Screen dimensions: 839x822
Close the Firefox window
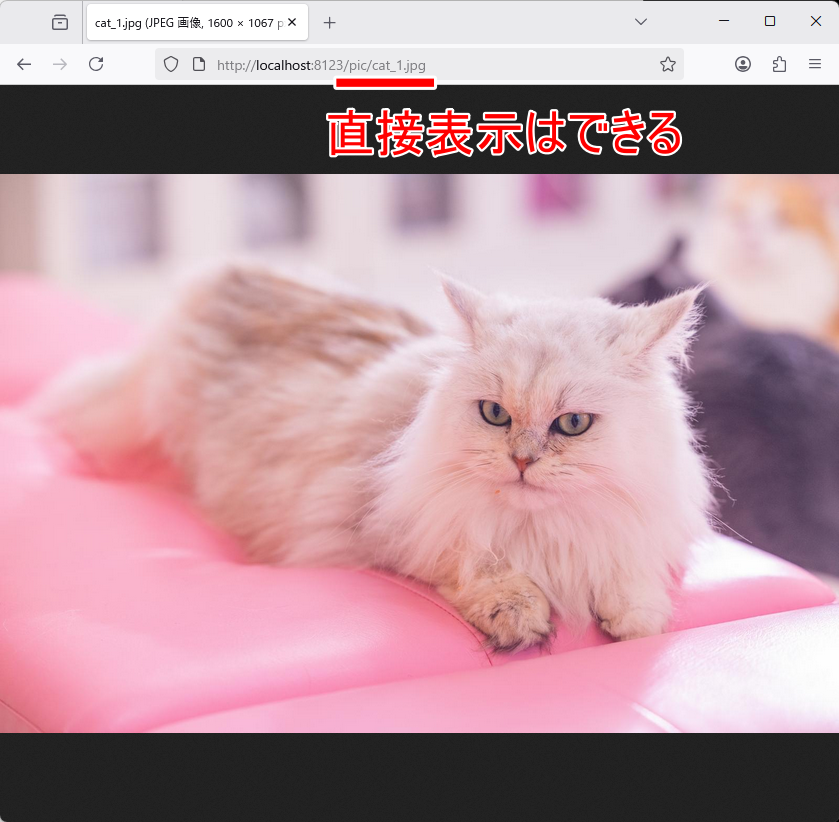pyautogui.click(x=815, y=21)
